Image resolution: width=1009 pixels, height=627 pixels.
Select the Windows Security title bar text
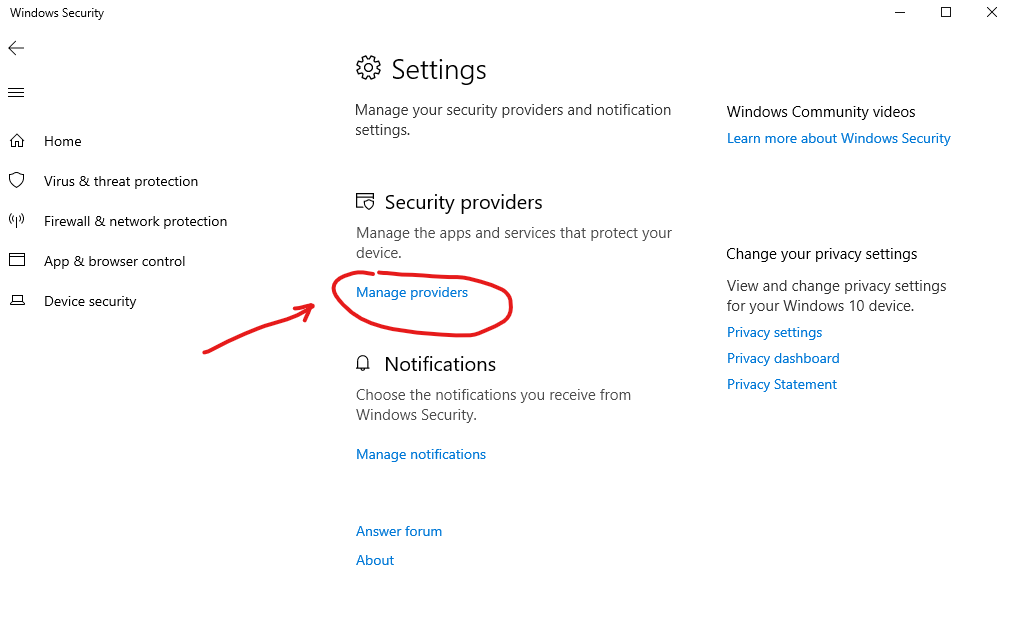56,12
